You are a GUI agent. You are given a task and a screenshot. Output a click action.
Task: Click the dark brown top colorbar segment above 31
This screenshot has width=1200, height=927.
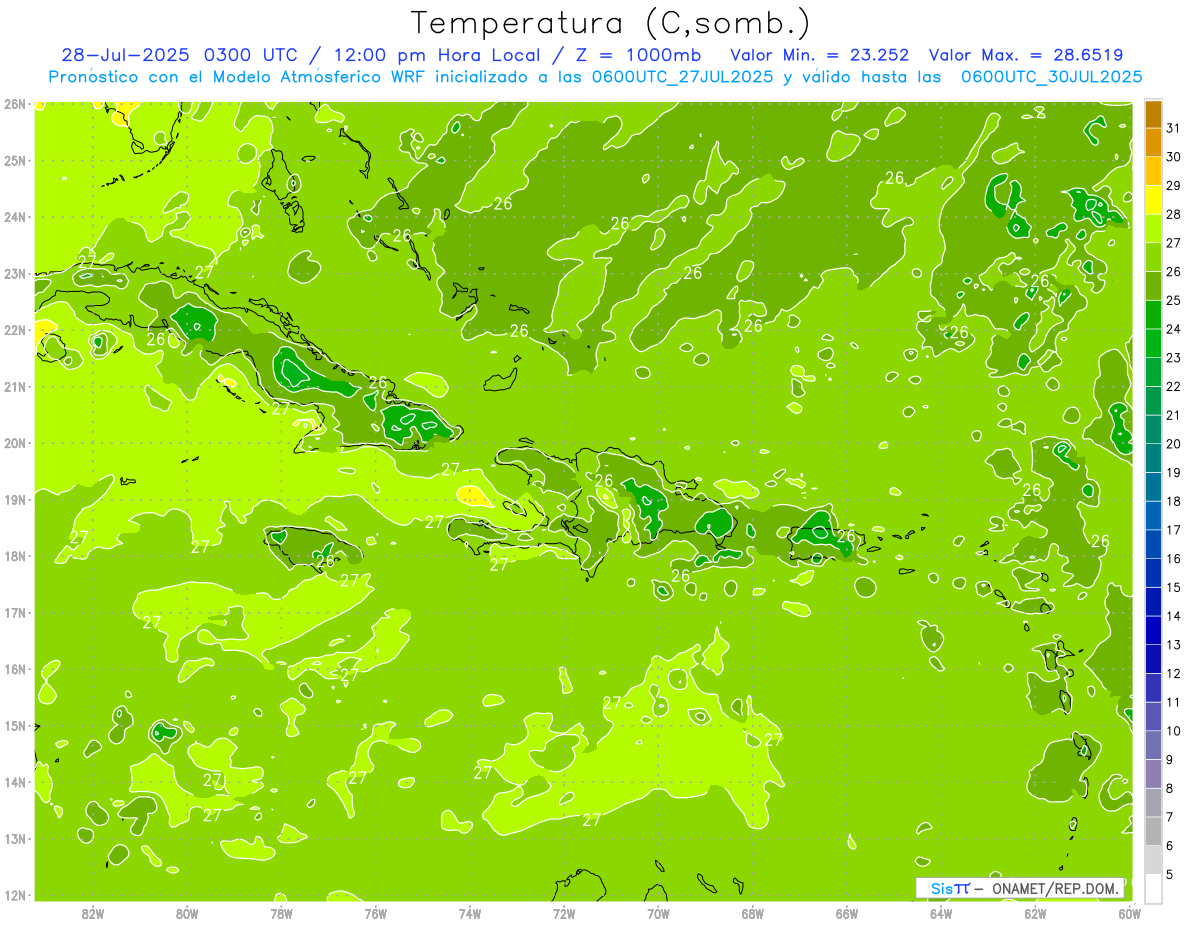[x=1153, y=115]
